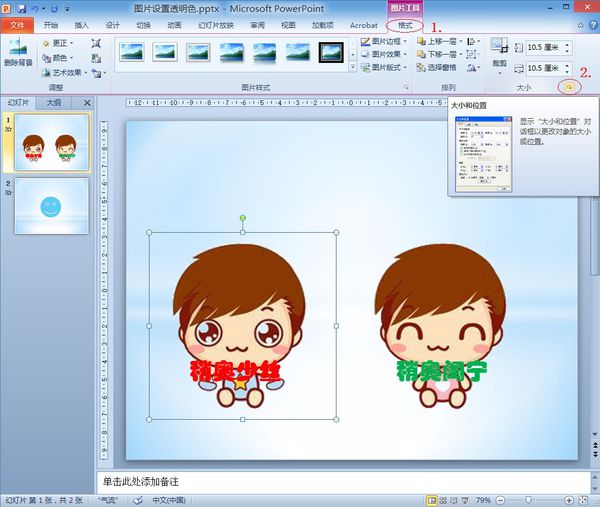The height and width of the screenshot is (507, 600).
Task: Select the 格式 (Format) tab
Action: tap(405, 26)
